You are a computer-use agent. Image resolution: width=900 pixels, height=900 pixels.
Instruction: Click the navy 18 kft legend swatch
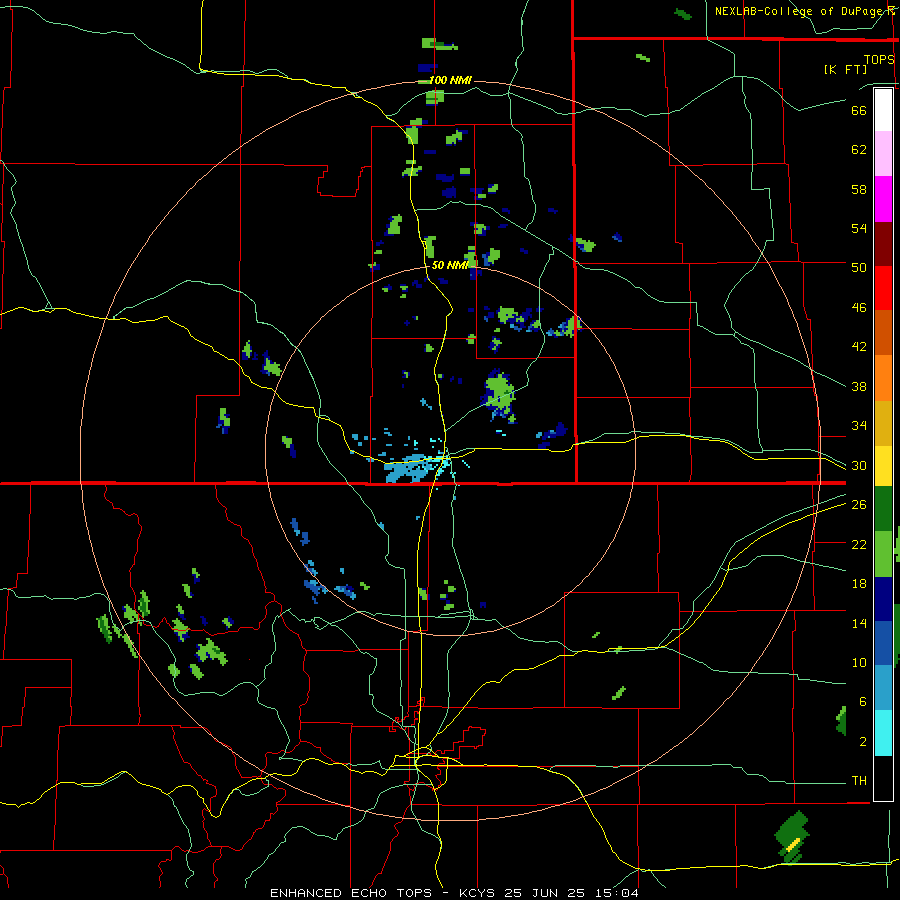pyautogui.click(x=883, y=599)
